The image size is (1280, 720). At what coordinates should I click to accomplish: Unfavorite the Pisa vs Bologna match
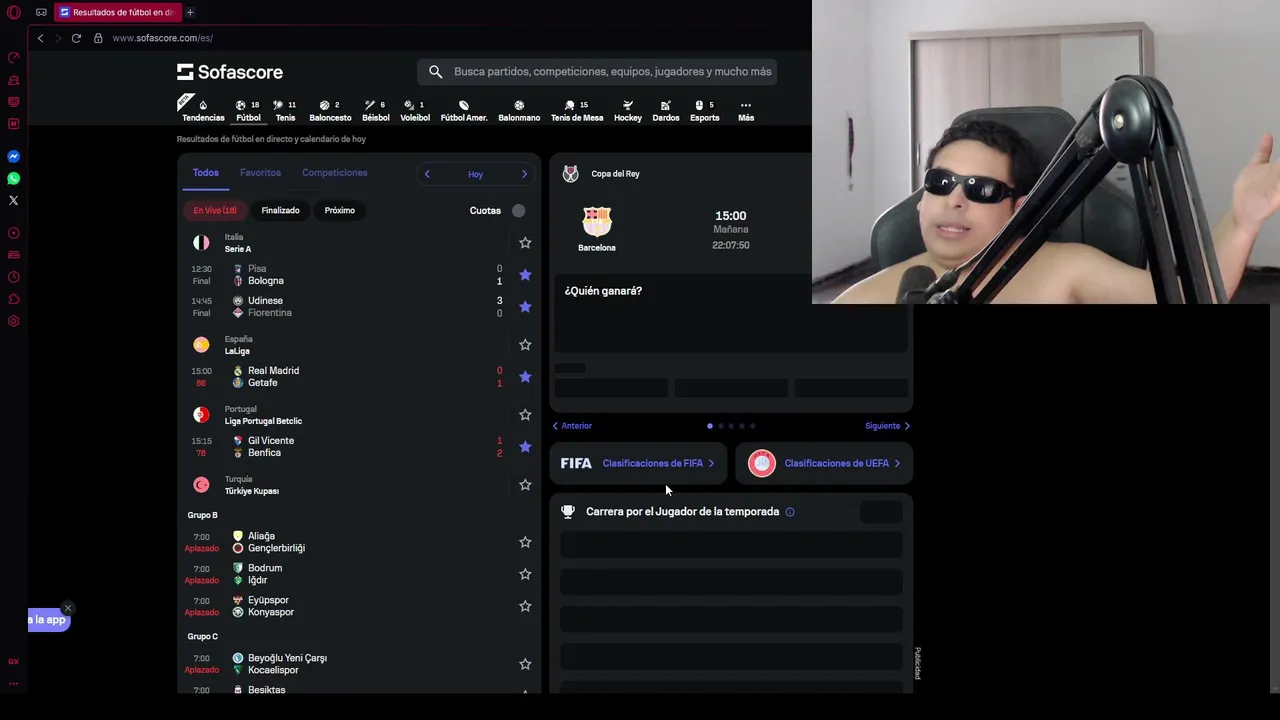coord(525,275)
